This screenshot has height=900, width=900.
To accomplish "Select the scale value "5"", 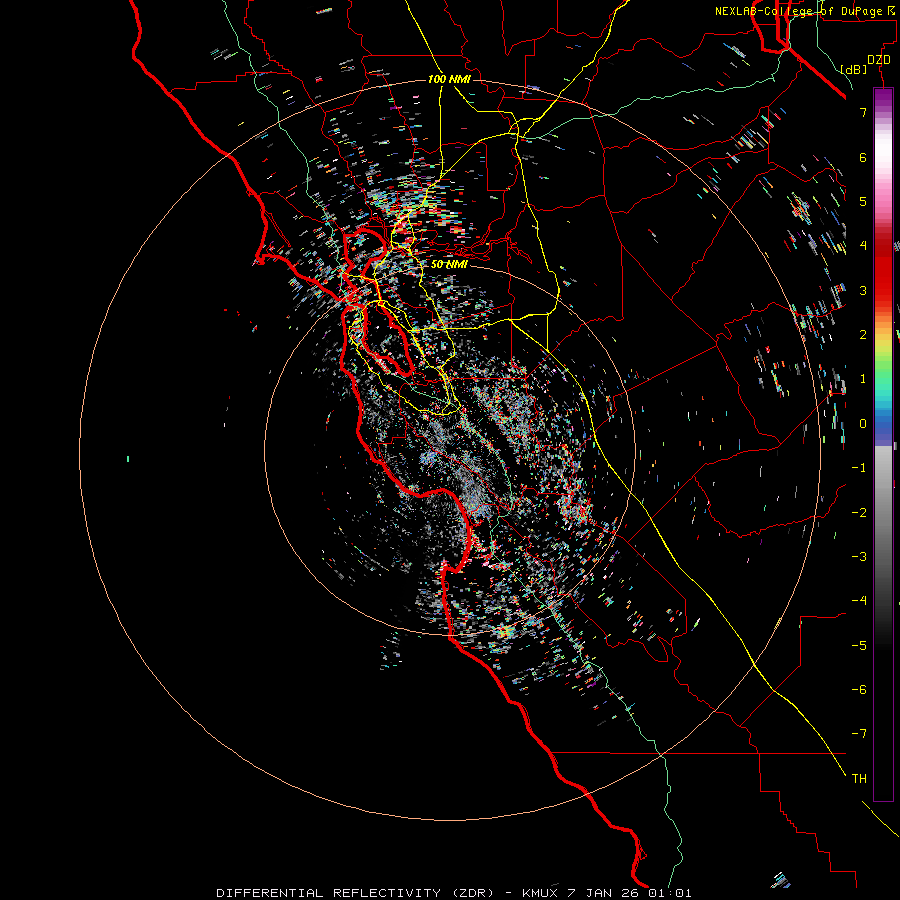I will pyautogui.click(x=863, y=201).
